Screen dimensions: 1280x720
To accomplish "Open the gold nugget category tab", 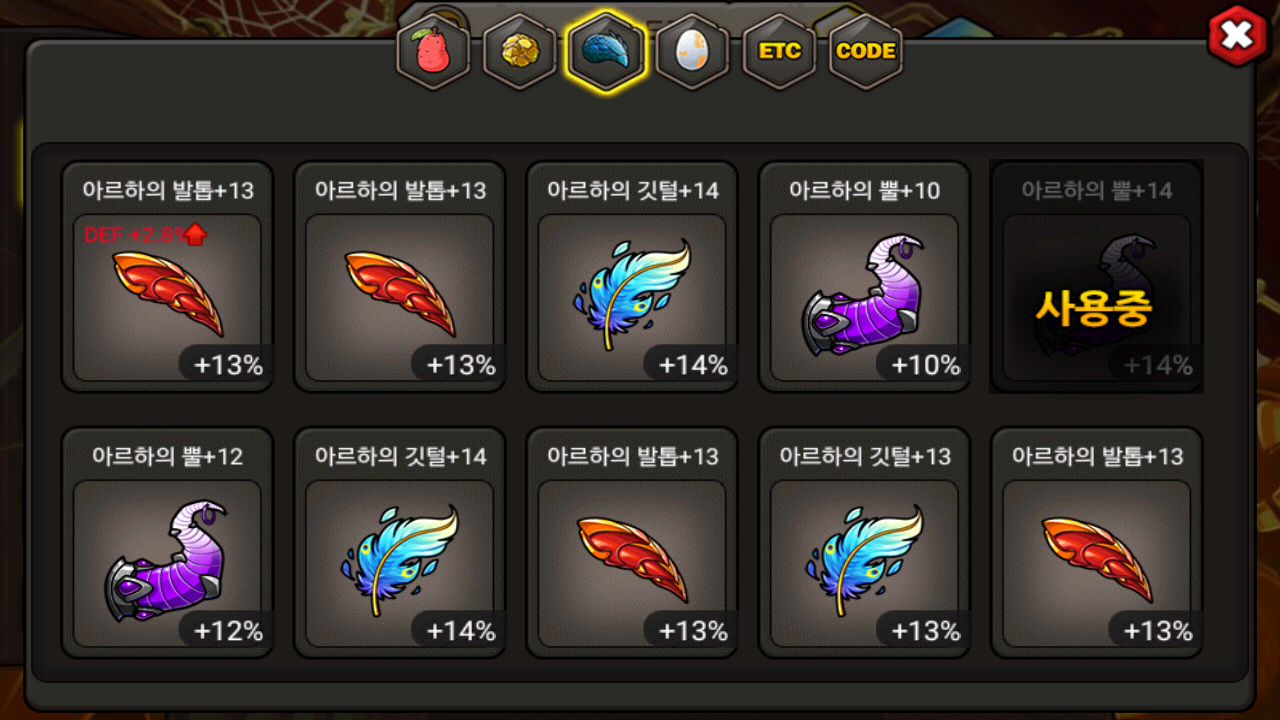I will click(518, 50).
